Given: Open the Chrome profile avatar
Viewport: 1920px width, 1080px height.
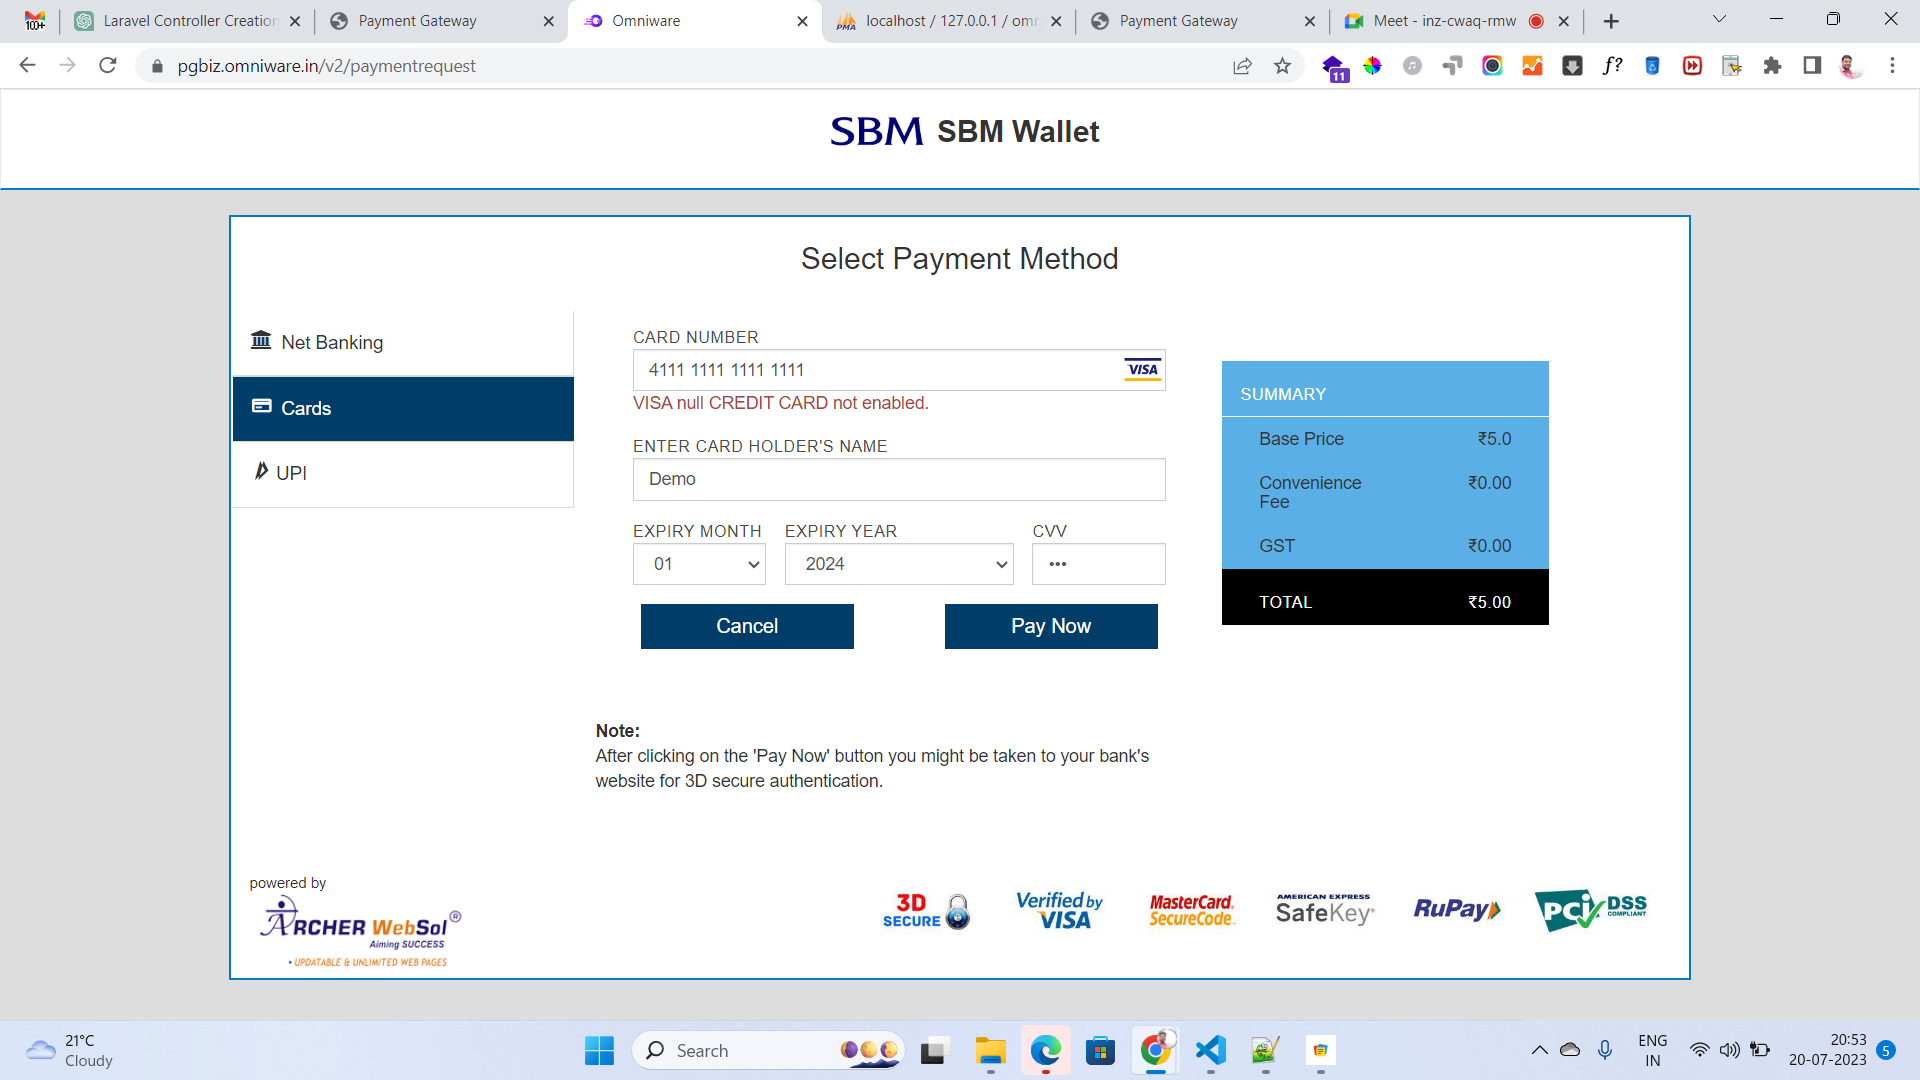Looking at the screenshot, I should [1851, 66].
